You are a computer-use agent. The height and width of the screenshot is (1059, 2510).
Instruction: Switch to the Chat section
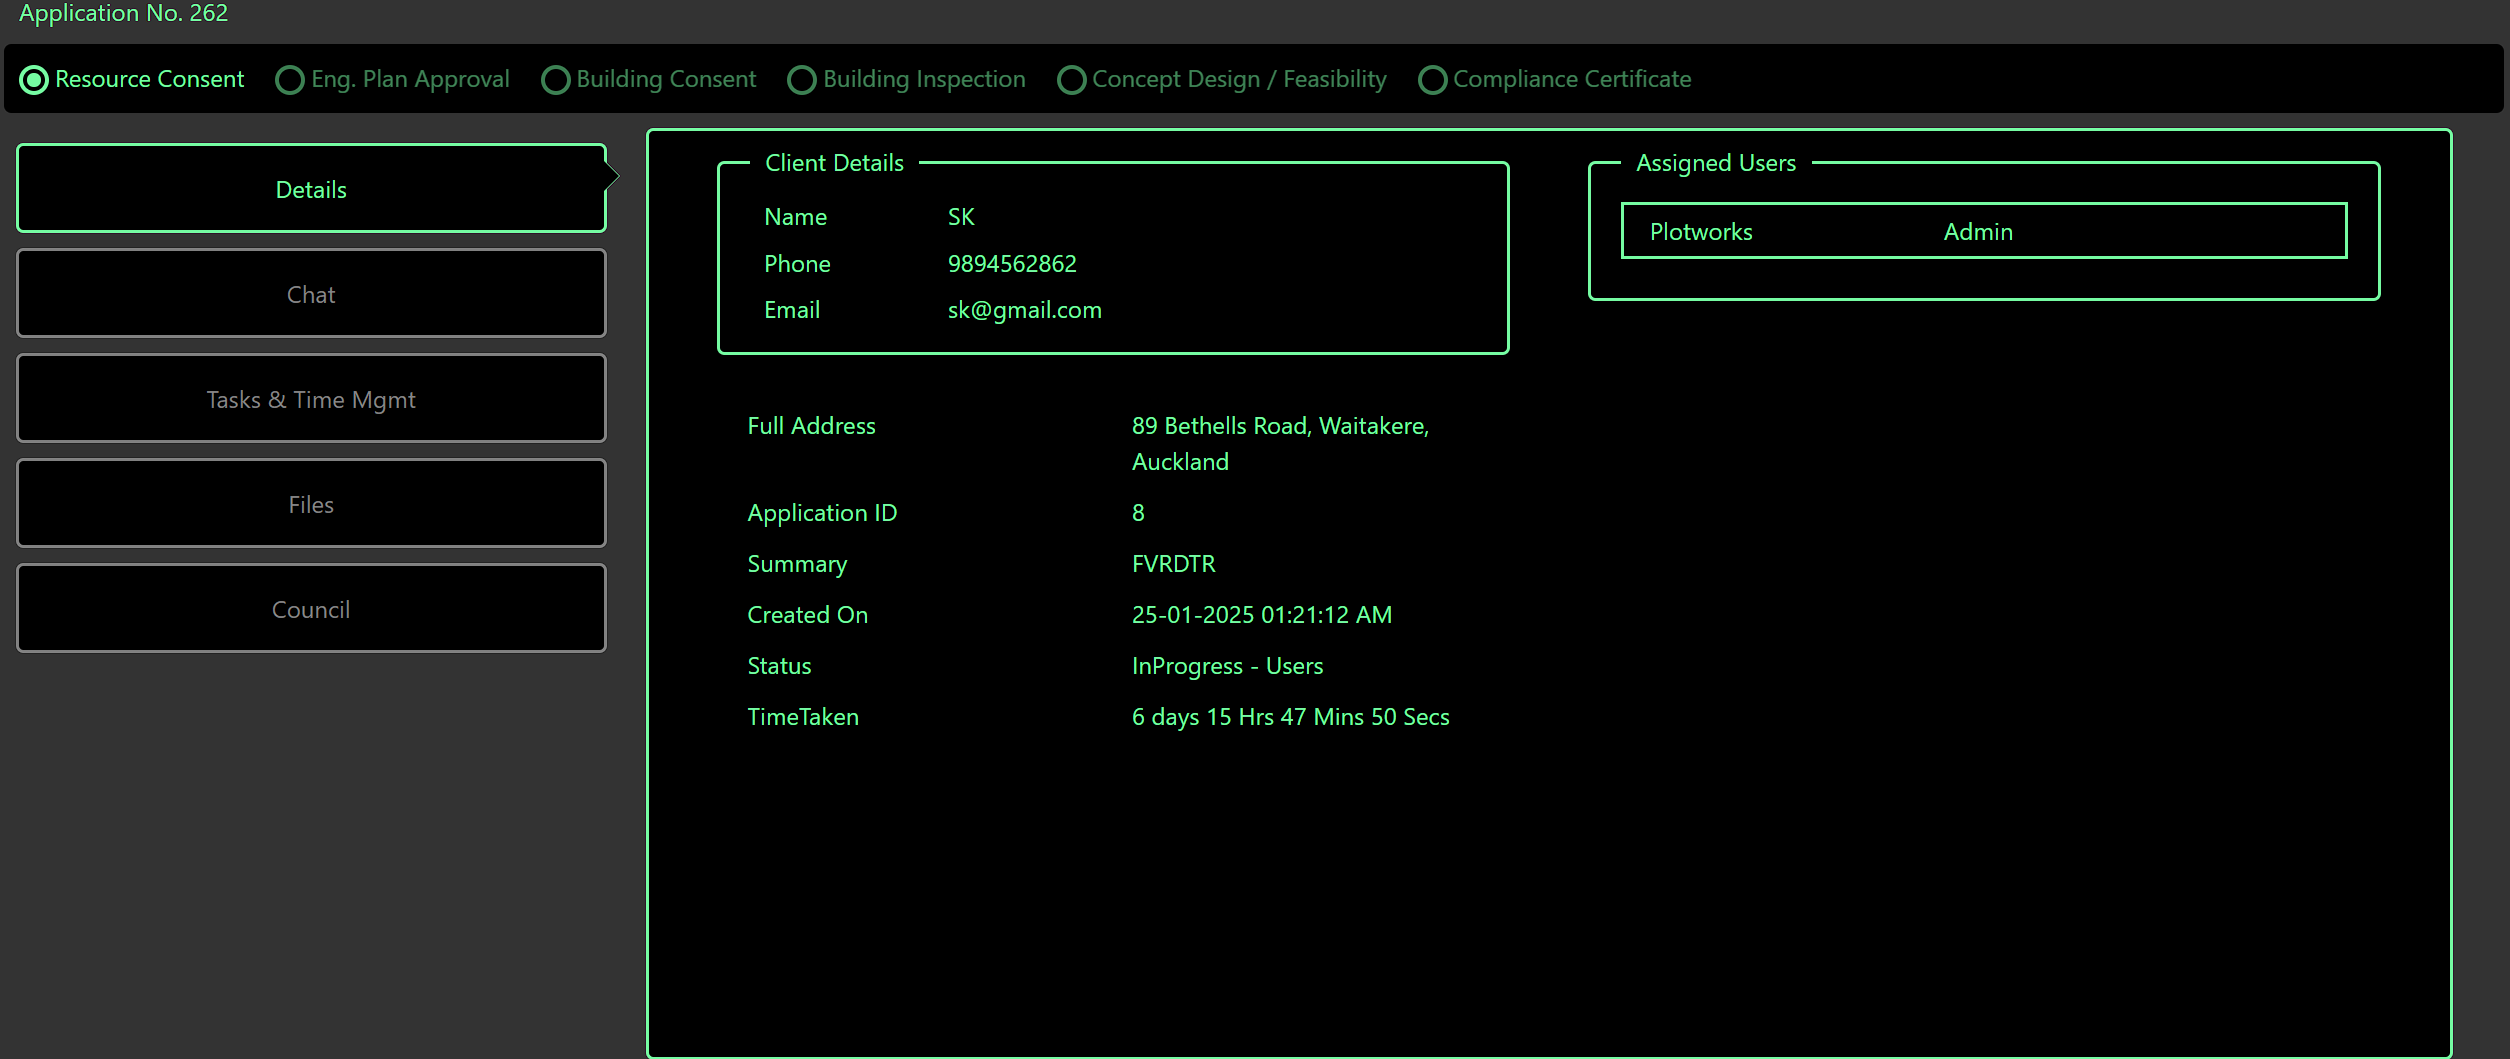[x=310, y=293]
